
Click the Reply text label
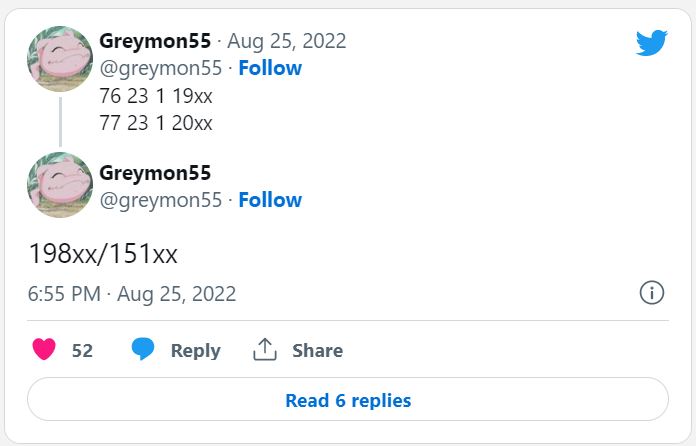tap(195, 351)
